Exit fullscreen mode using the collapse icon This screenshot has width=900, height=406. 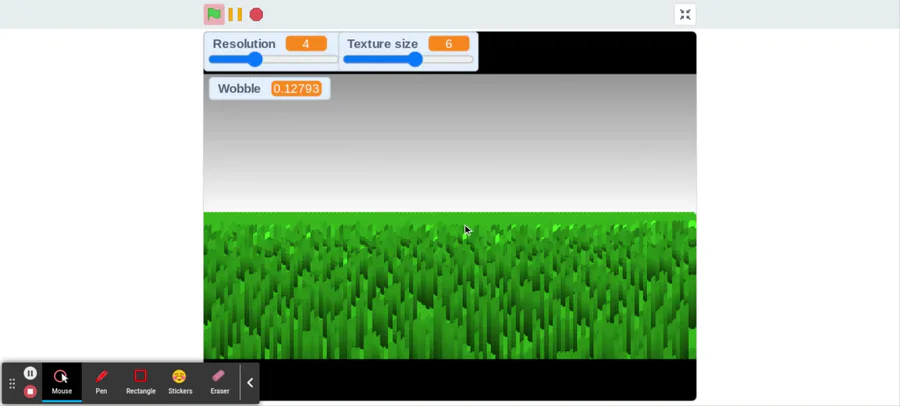pyautogui.click(x=685, y=14)
